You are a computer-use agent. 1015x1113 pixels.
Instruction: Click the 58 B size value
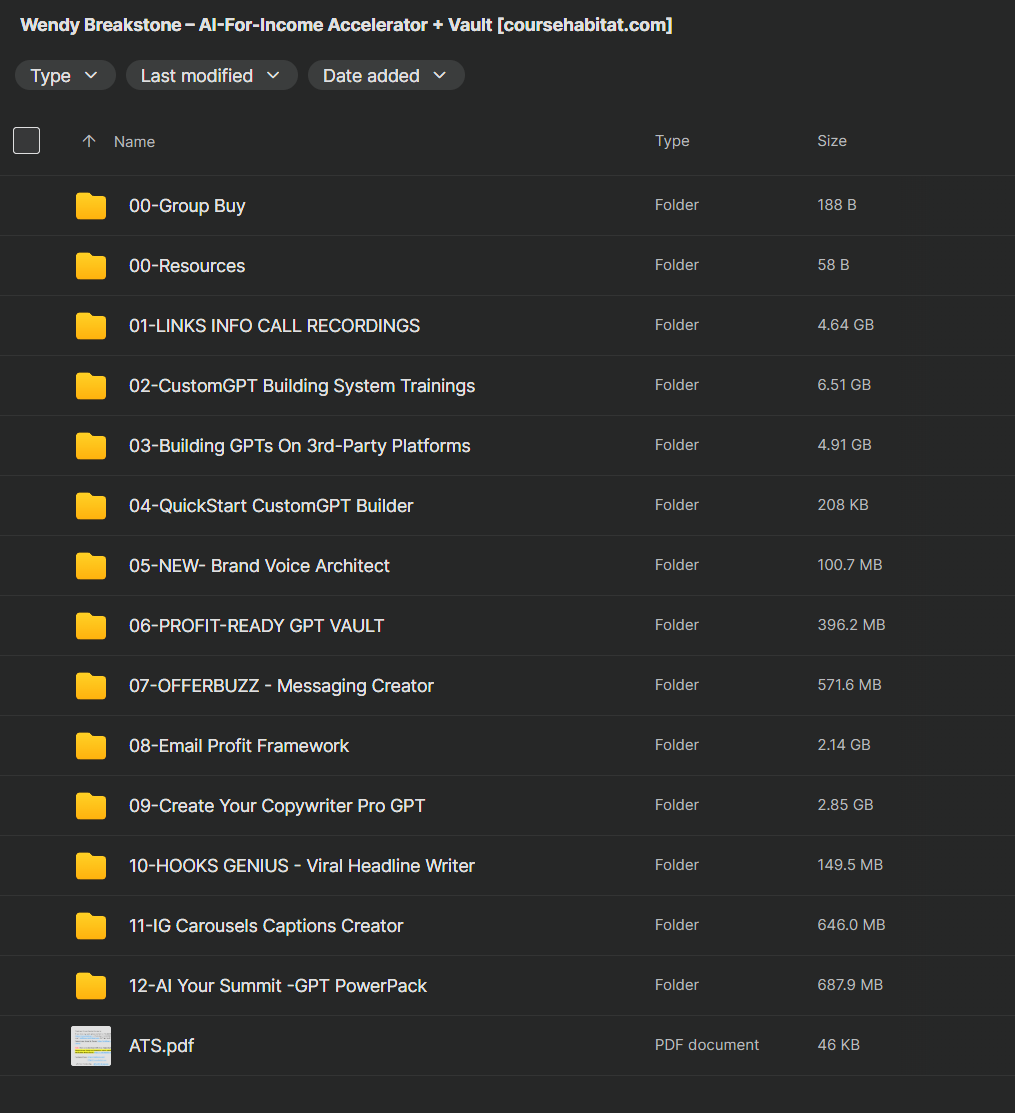tap(833, 265)
